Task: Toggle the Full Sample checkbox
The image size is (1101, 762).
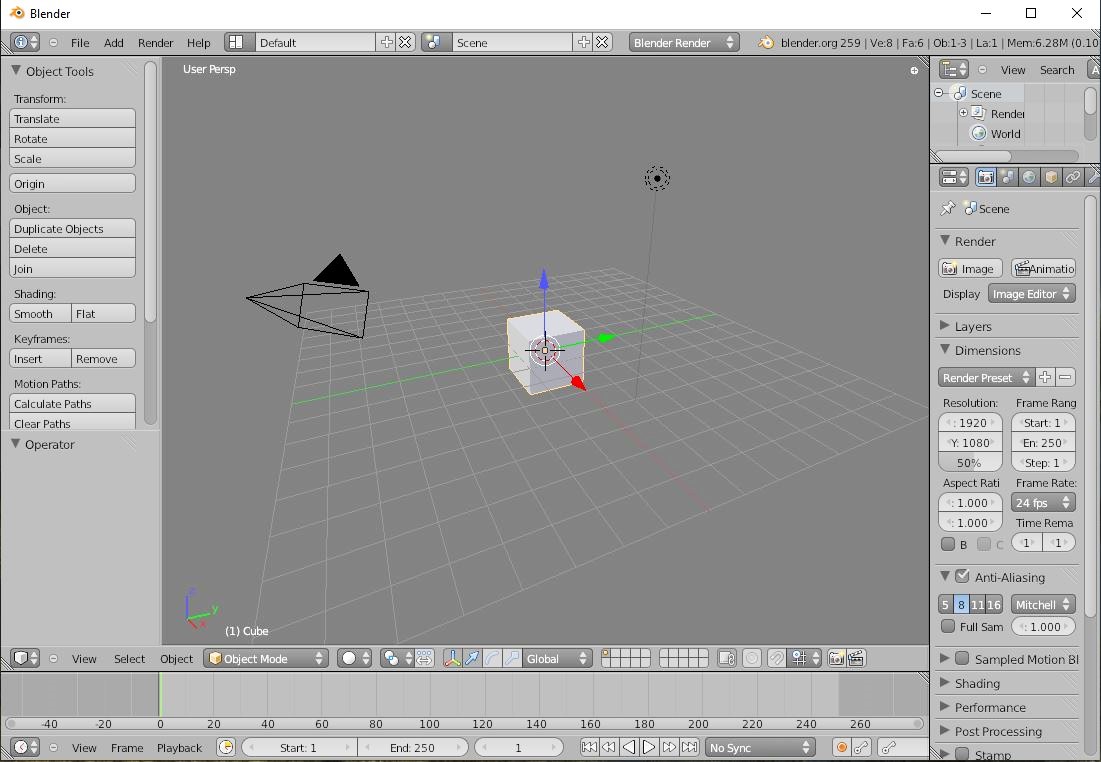Action: [x=948, y=626]
